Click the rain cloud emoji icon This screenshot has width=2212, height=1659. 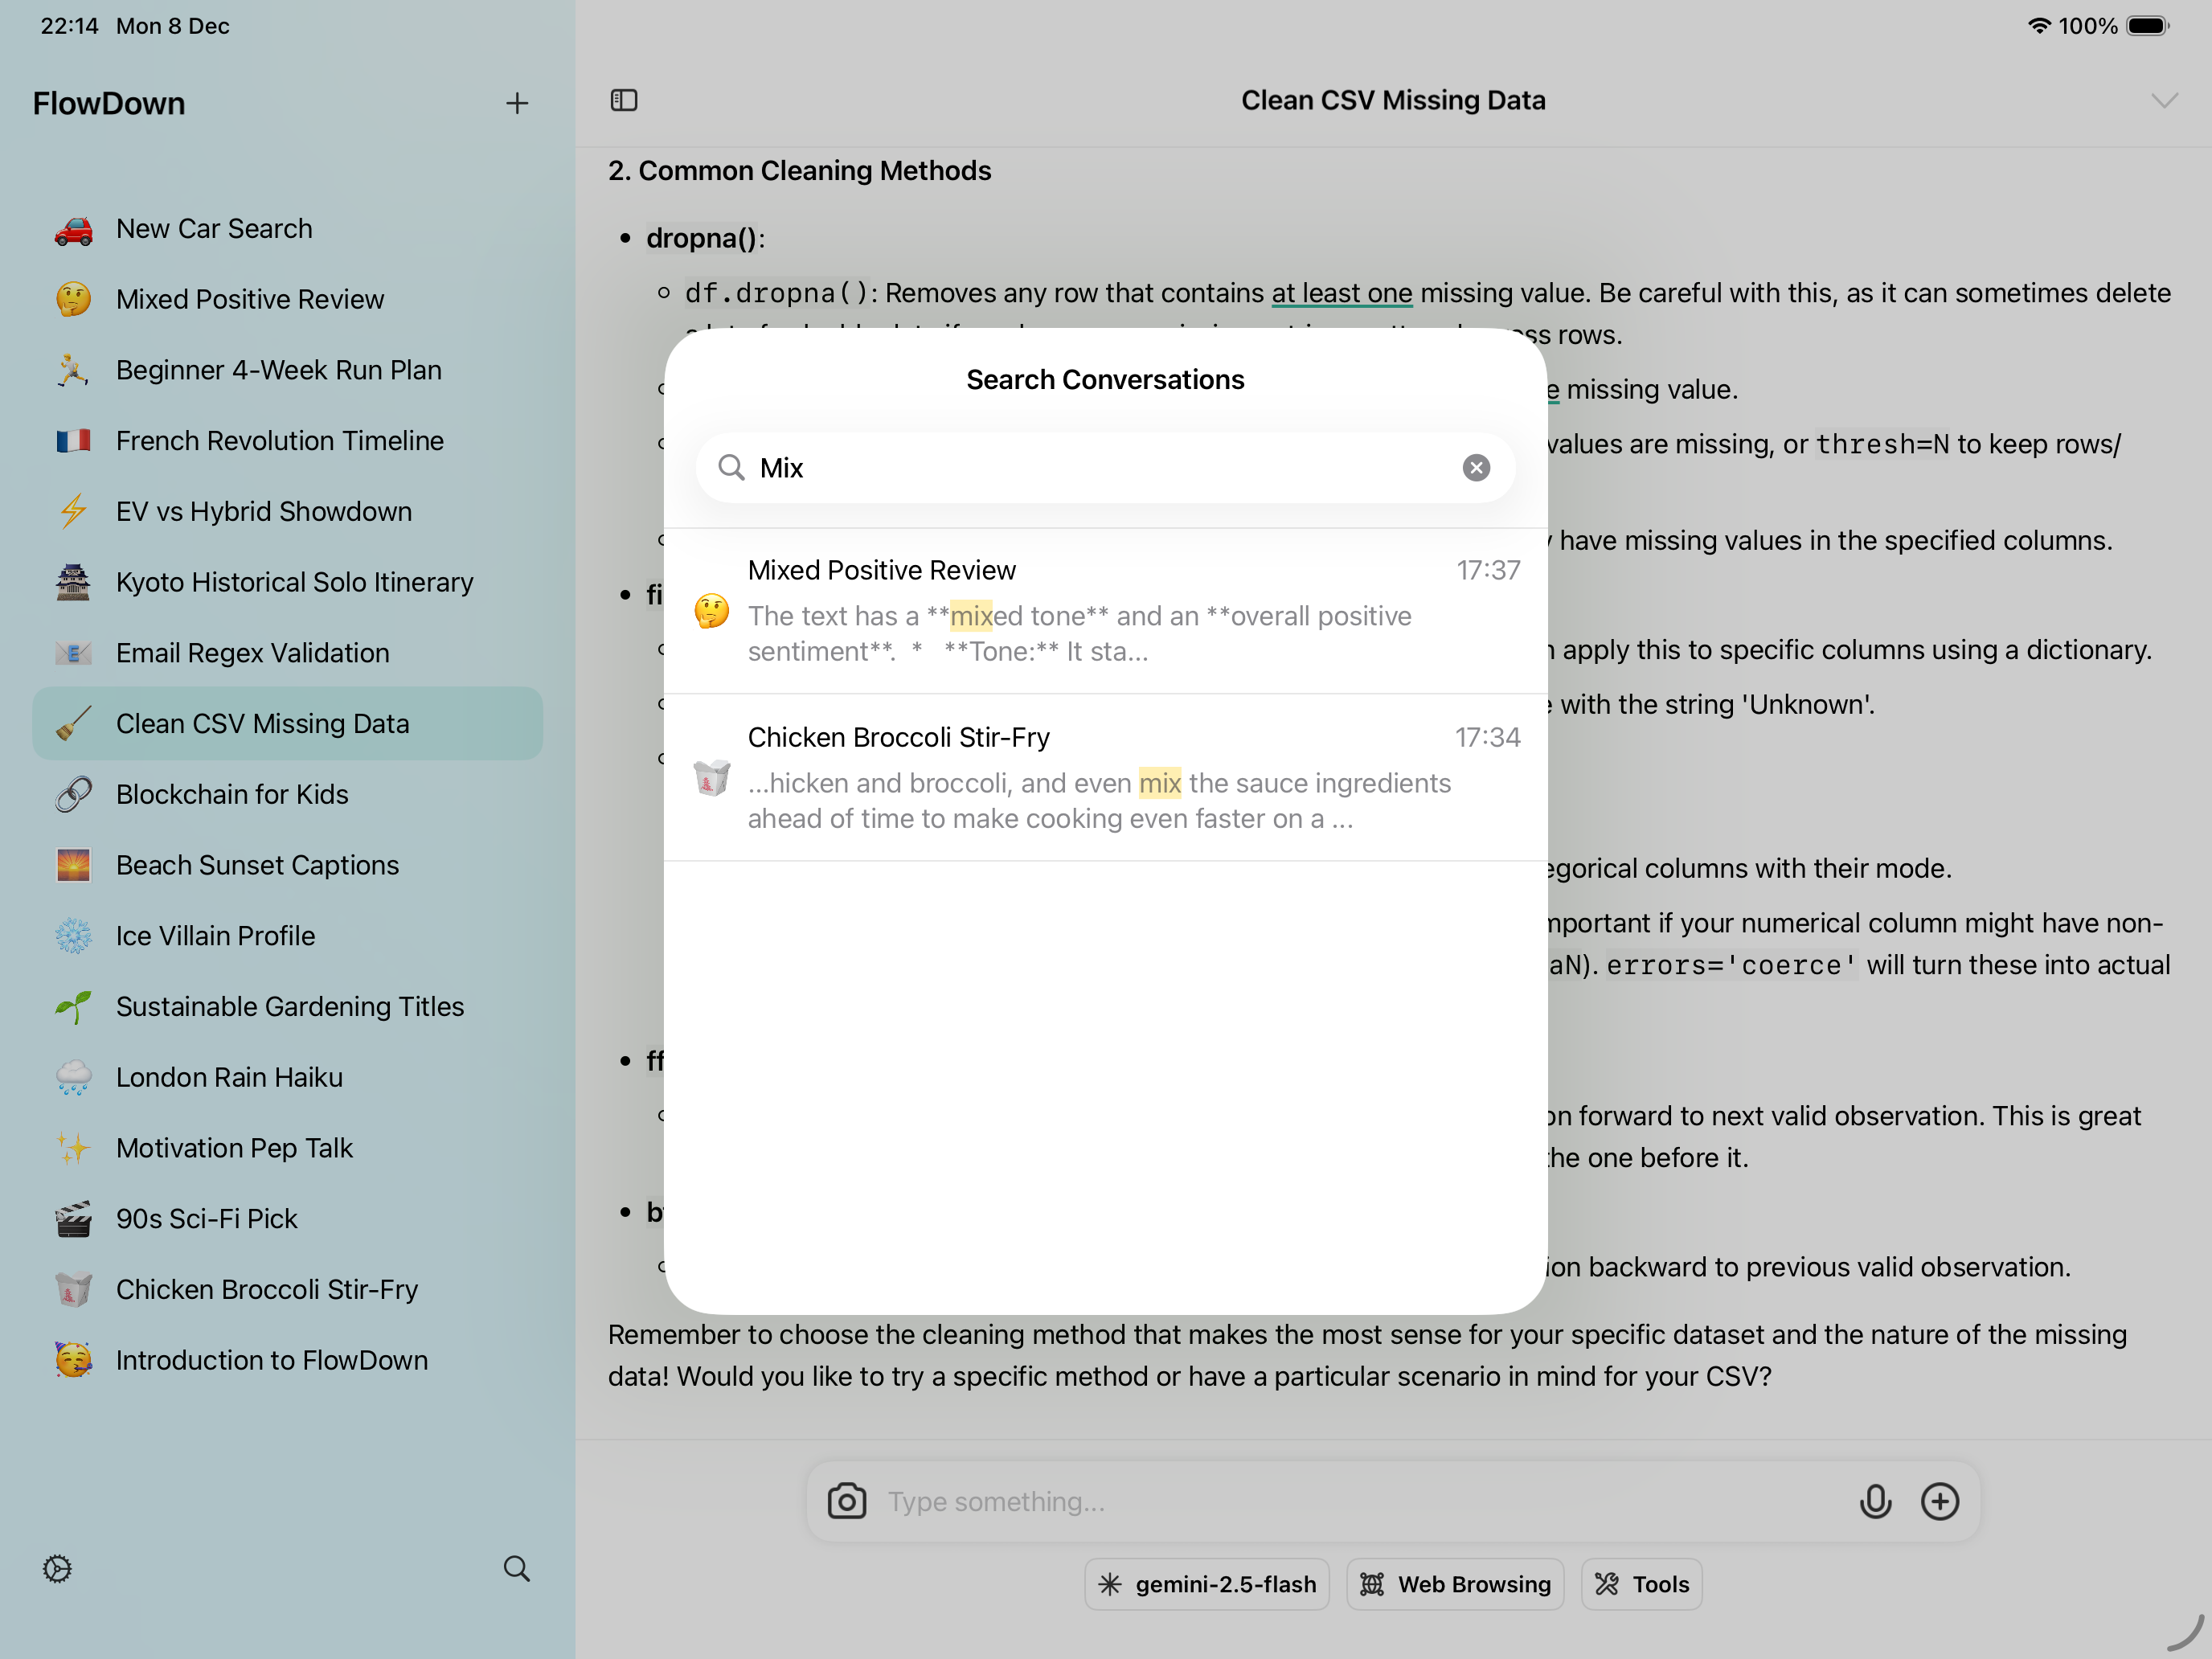click(x=73, y=1077)
